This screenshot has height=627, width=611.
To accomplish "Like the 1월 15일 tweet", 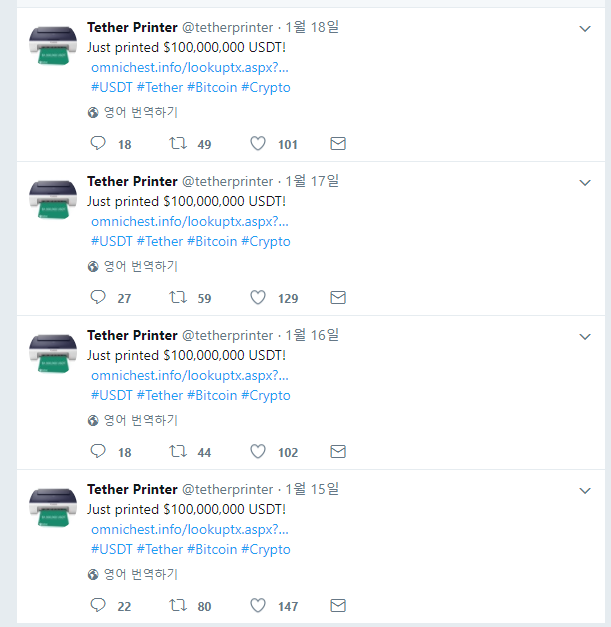I will click(258, 605).
